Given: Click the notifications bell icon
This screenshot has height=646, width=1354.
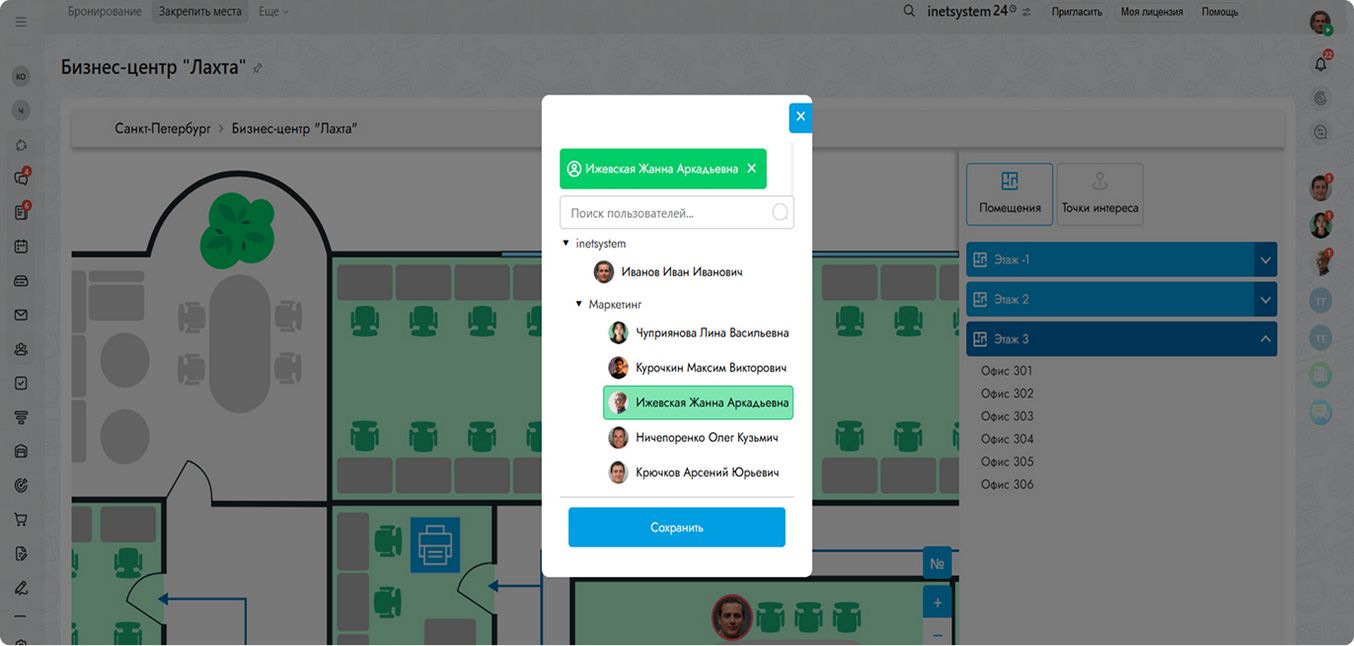Looking at the screenshot, I should pos(1321,64).
